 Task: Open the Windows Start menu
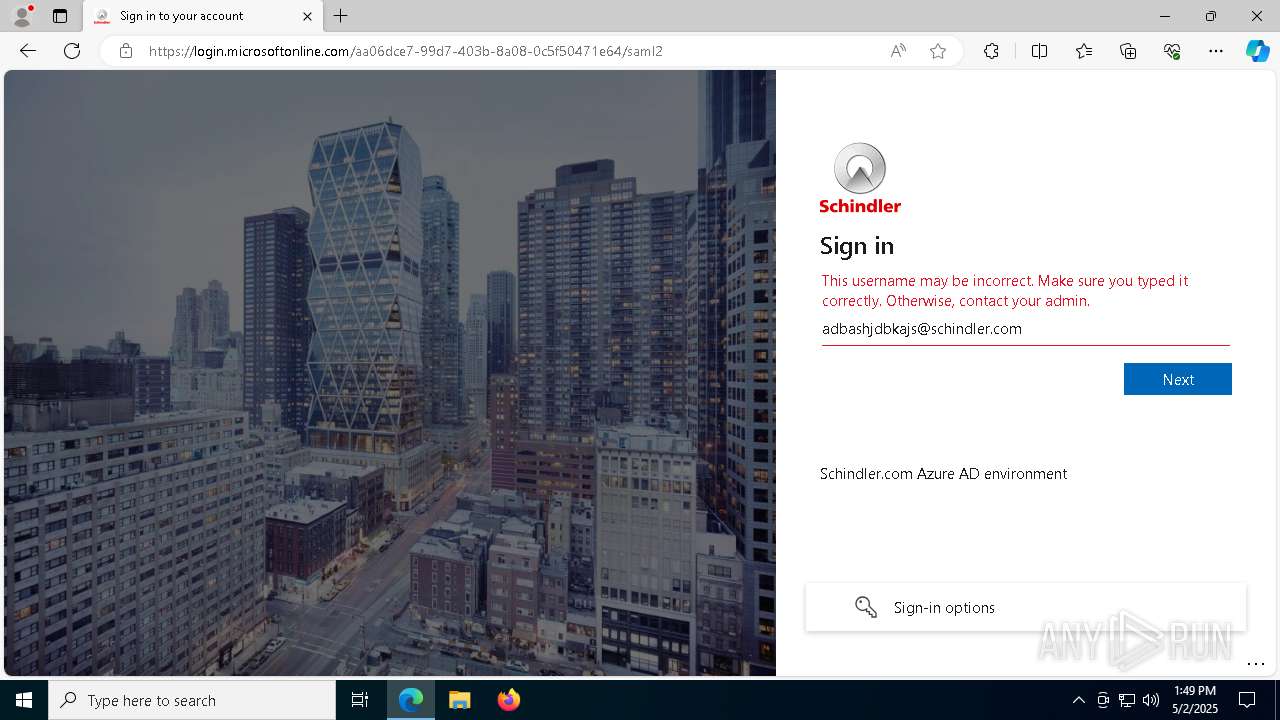pyautogui.click(x=24, y=700)
